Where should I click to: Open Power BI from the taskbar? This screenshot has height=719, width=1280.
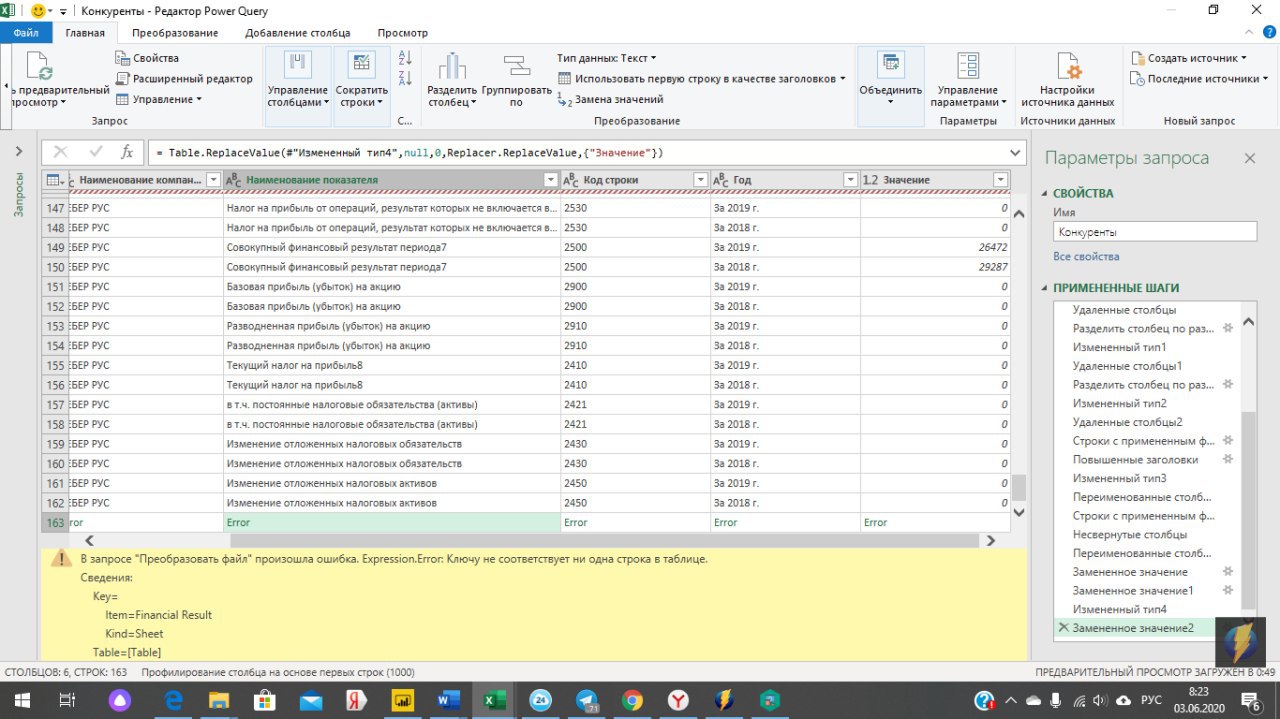402,701
